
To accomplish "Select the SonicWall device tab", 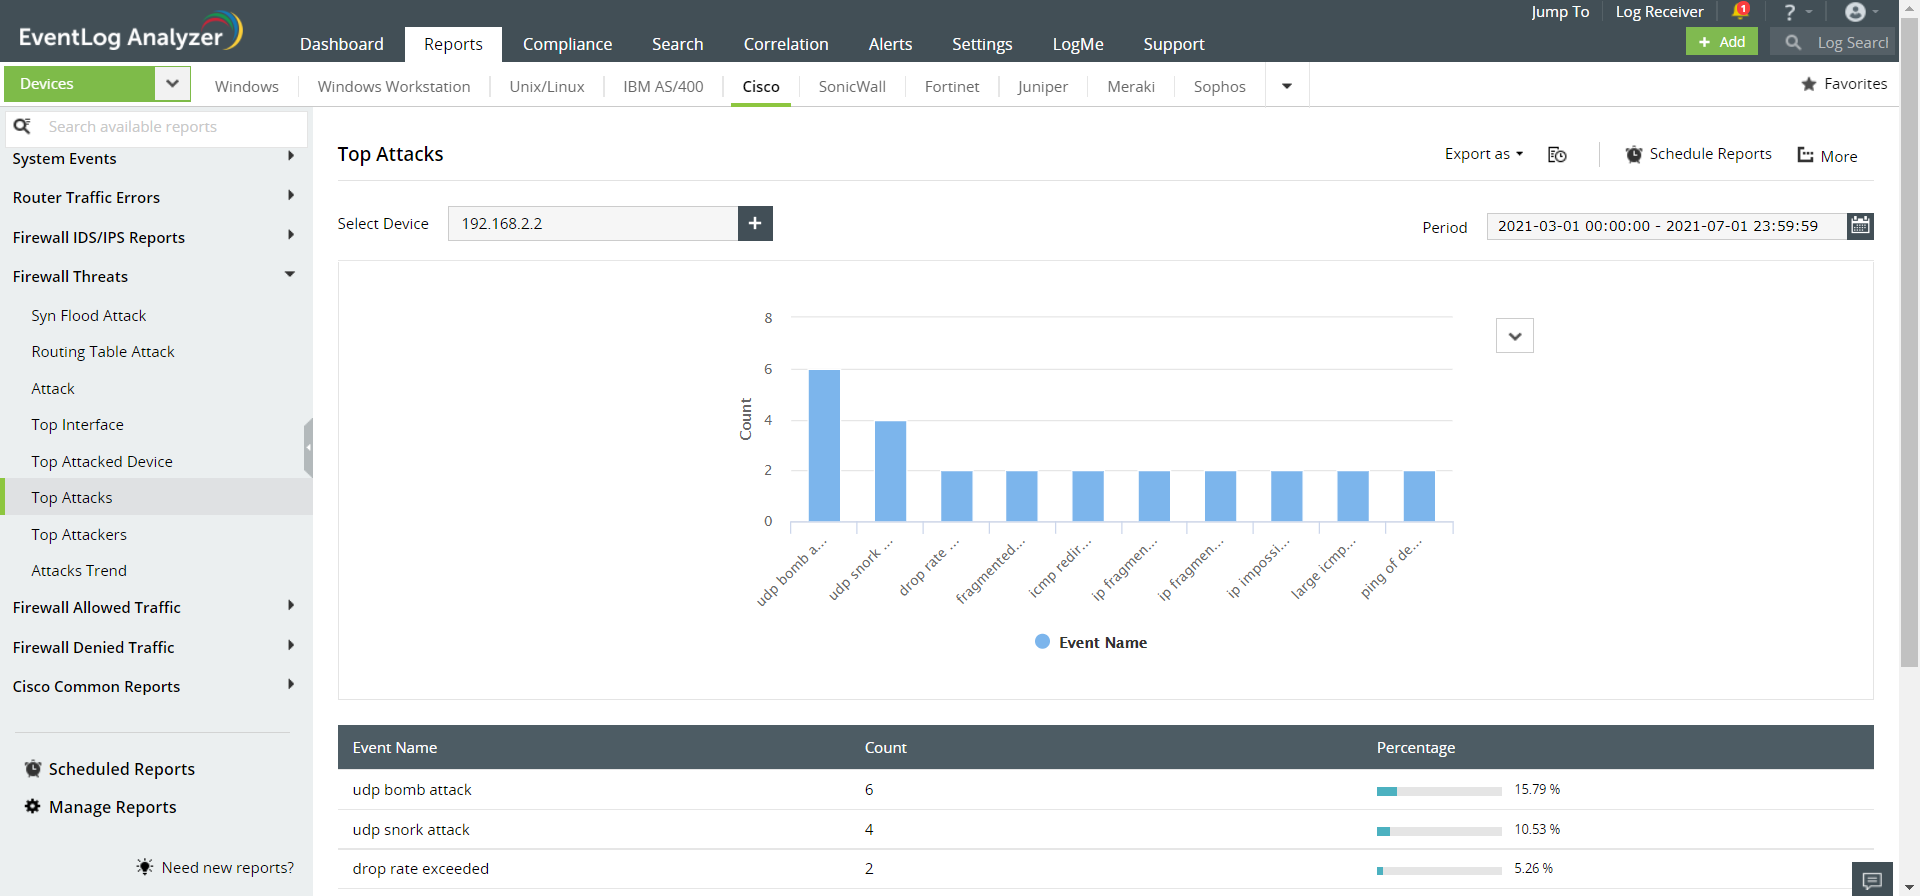I will point(852,87).
